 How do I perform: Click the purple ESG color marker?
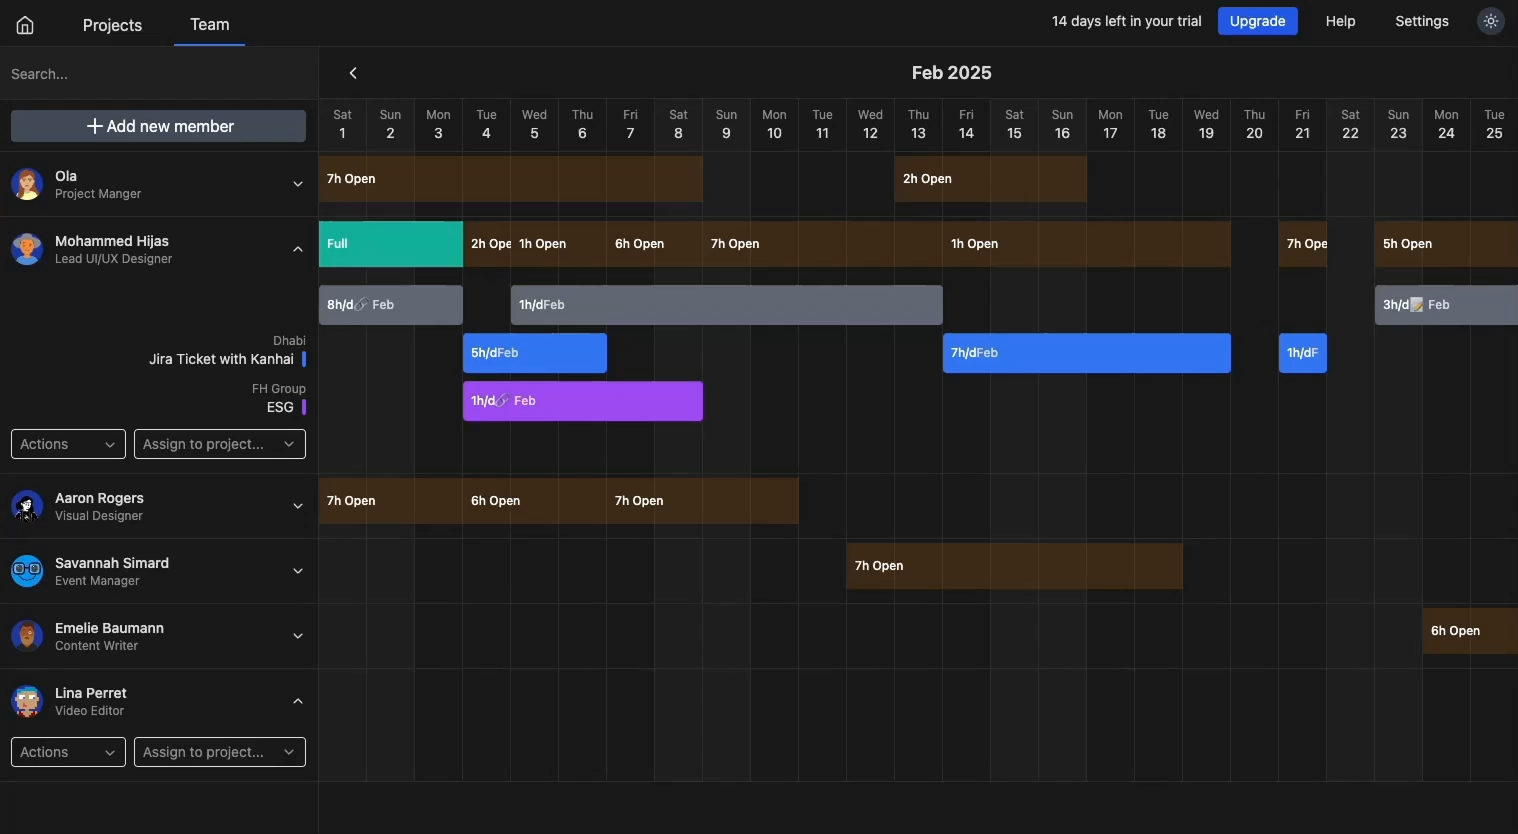point(304,407)
